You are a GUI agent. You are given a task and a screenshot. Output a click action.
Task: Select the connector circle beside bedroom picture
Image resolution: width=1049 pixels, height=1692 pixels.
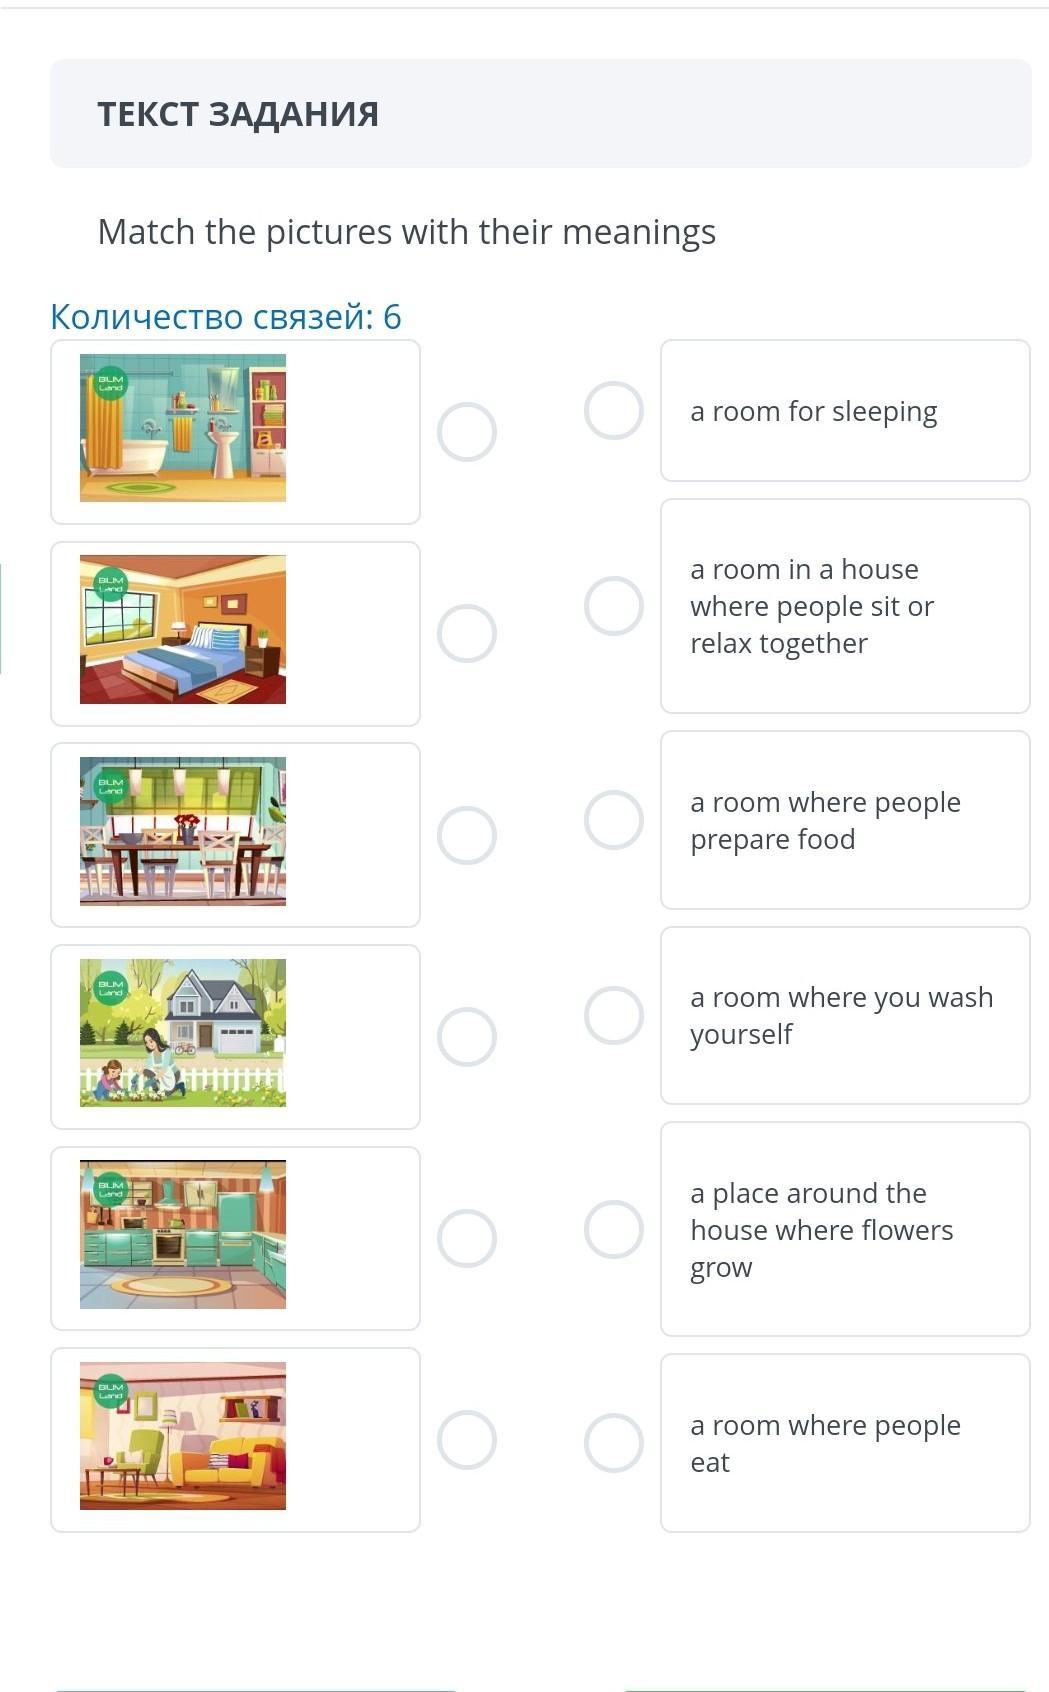(467, 634)
